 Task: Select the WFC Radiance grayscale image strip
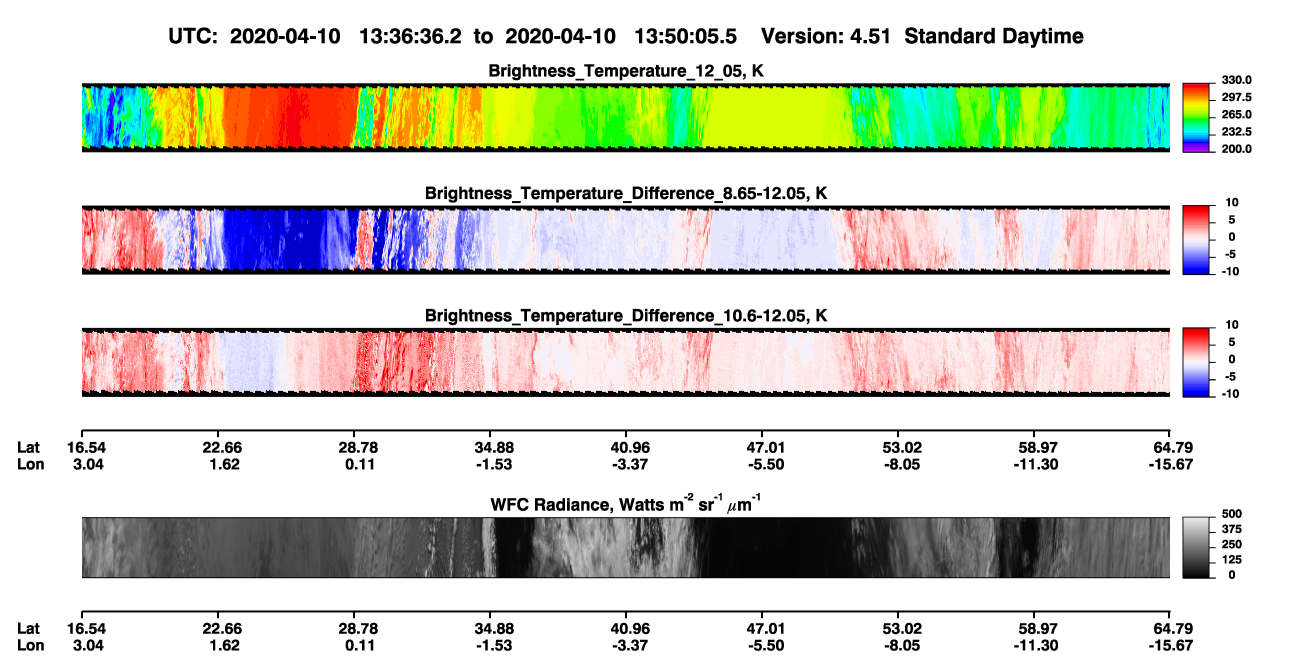(x=625, y=547)
